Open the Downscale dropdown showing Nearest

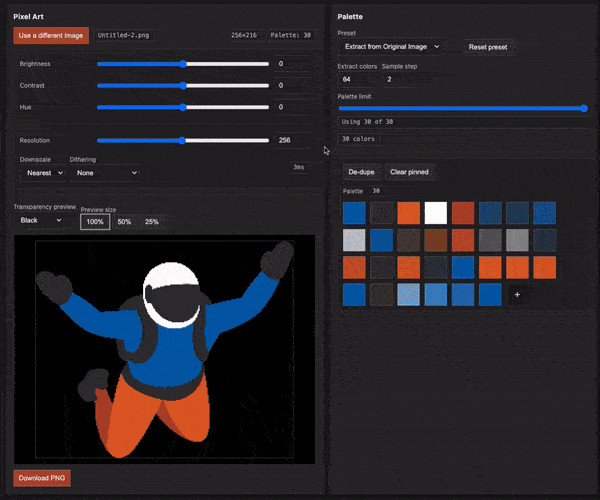[44, 173]
